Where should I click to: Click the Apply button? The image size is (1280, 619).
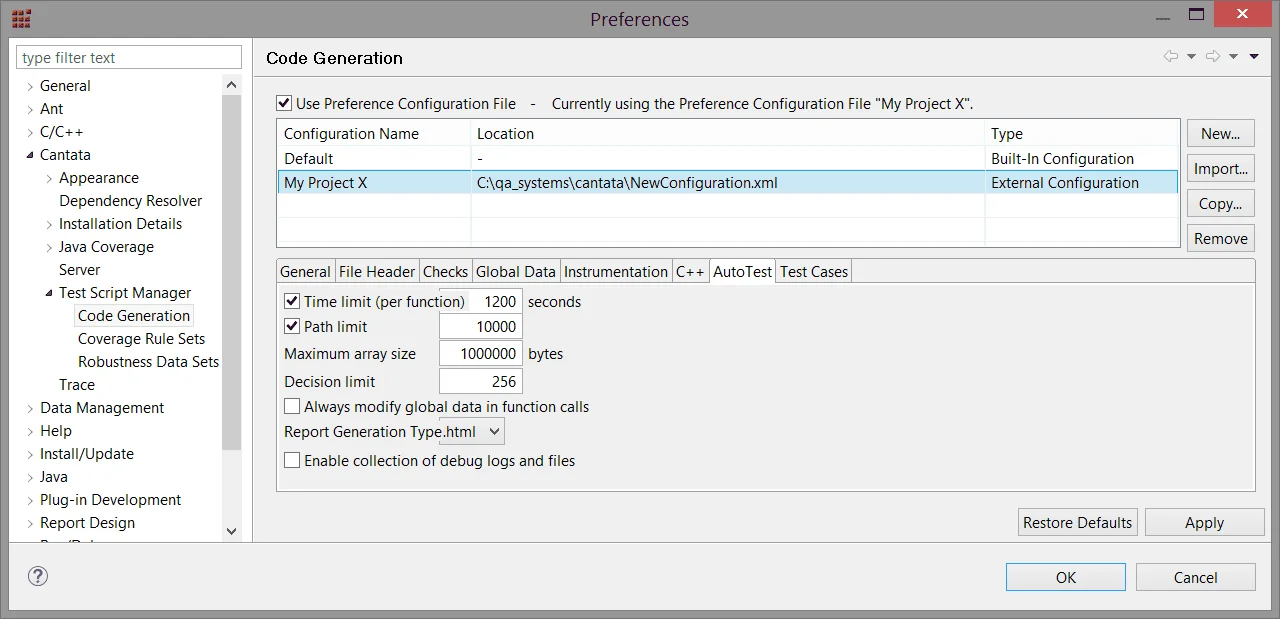pos(1204,522)
